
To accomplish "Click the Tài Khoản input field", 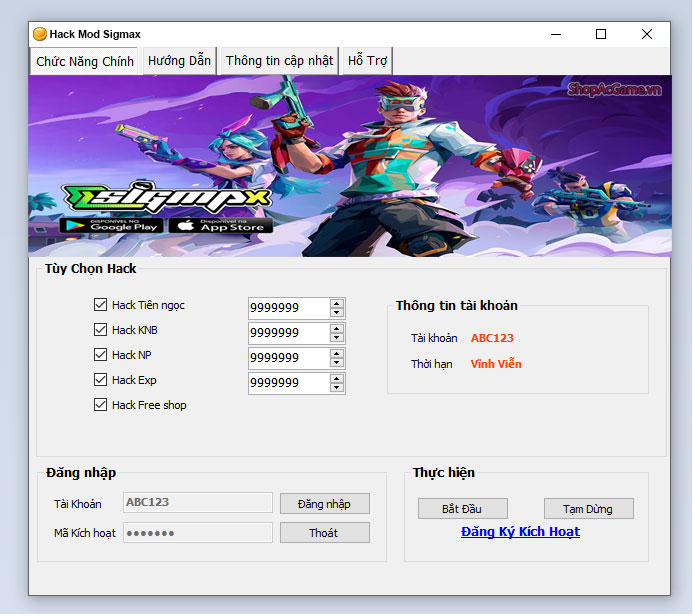I will [198, 502].
